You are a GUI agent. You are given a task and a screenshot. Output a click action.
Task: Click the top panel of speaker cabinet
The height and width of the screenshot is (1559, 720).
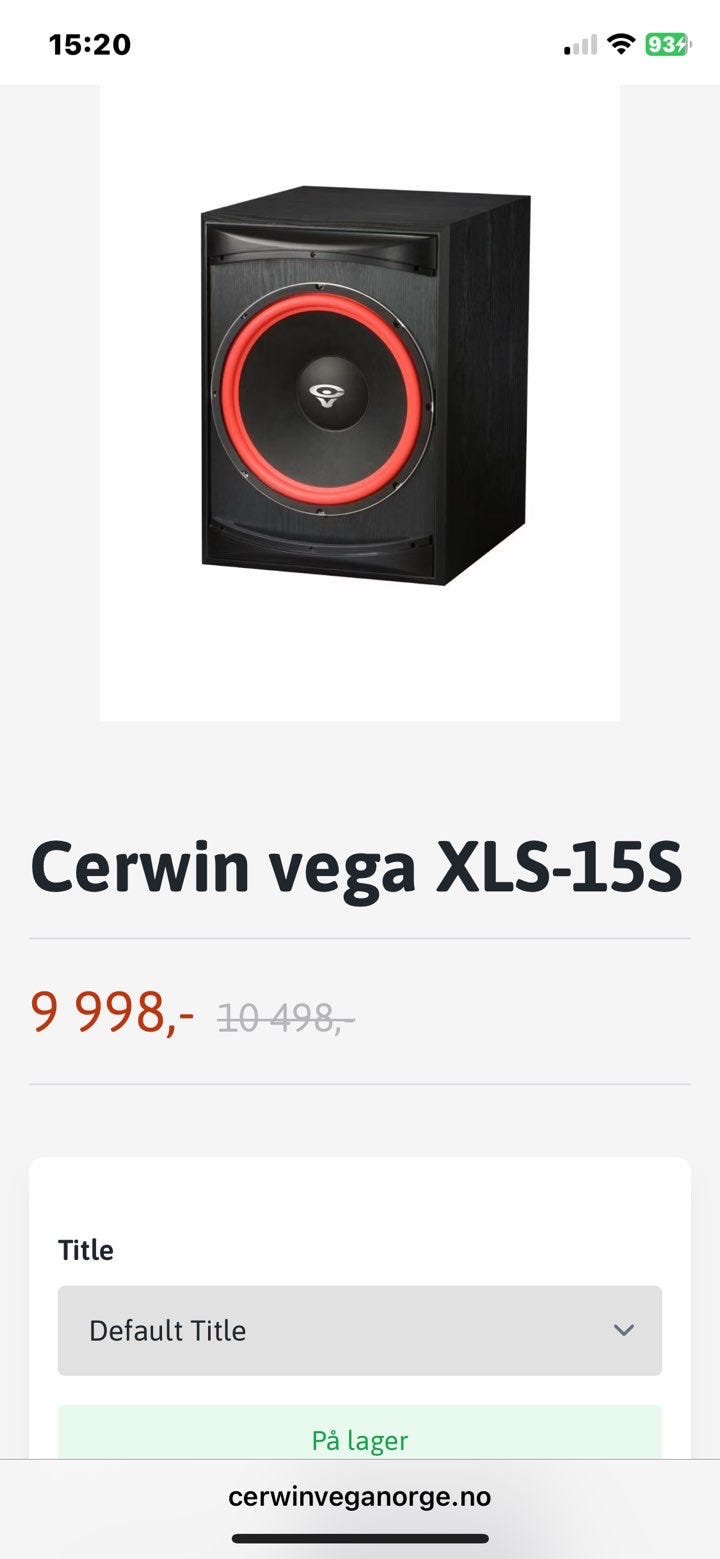[x=365, y=206]
